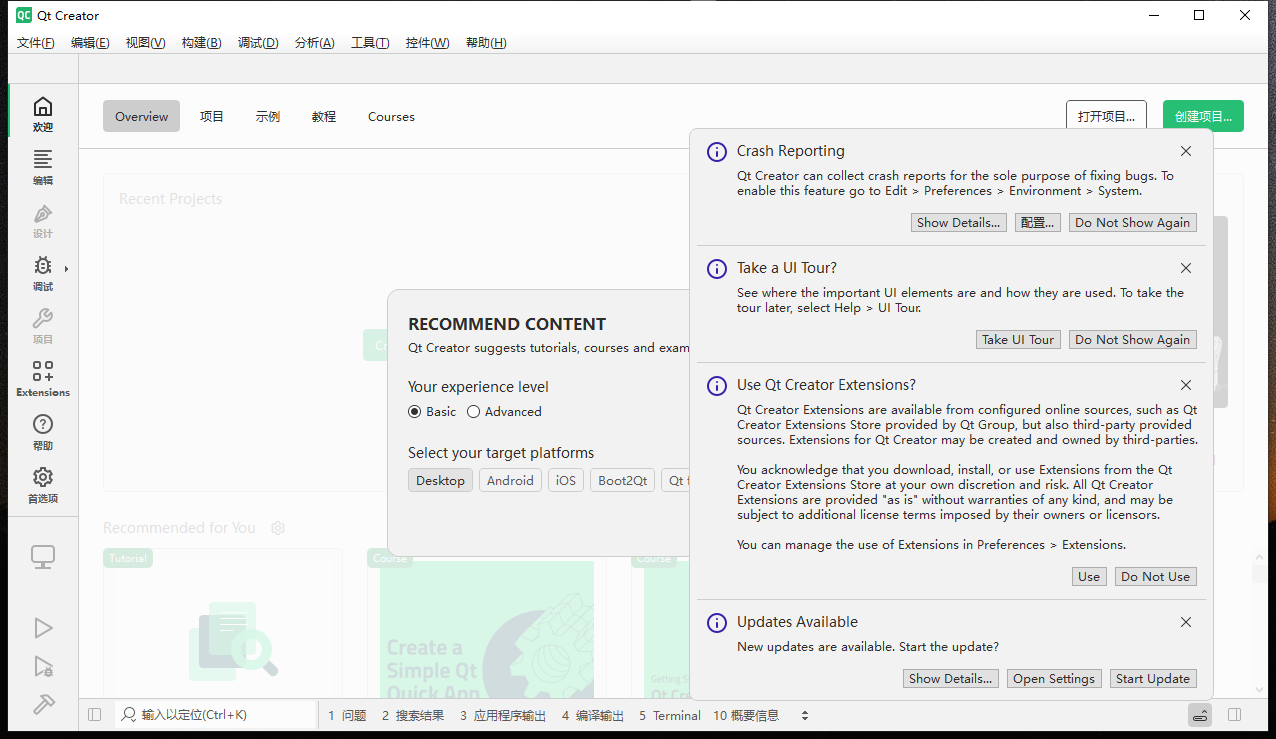Click the Crash Reporting info icon
1276x739 pixels.
point(717,152)
